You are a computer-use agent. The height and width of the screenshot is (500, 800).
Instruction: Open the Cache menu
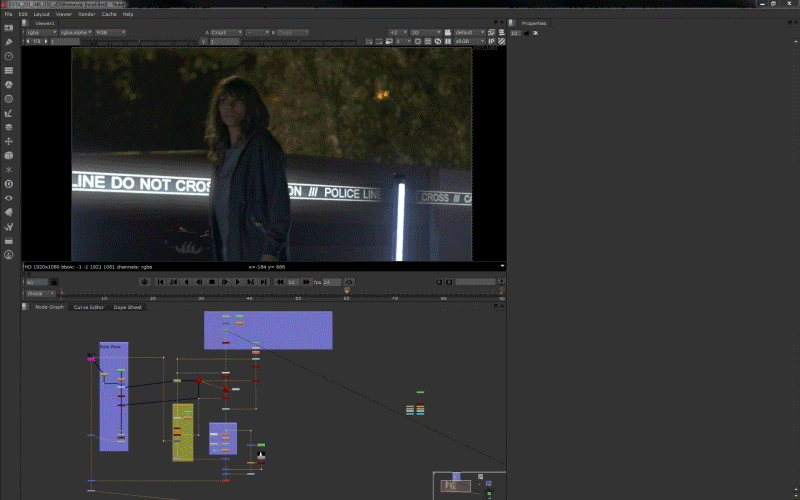(x=109, y=14)
